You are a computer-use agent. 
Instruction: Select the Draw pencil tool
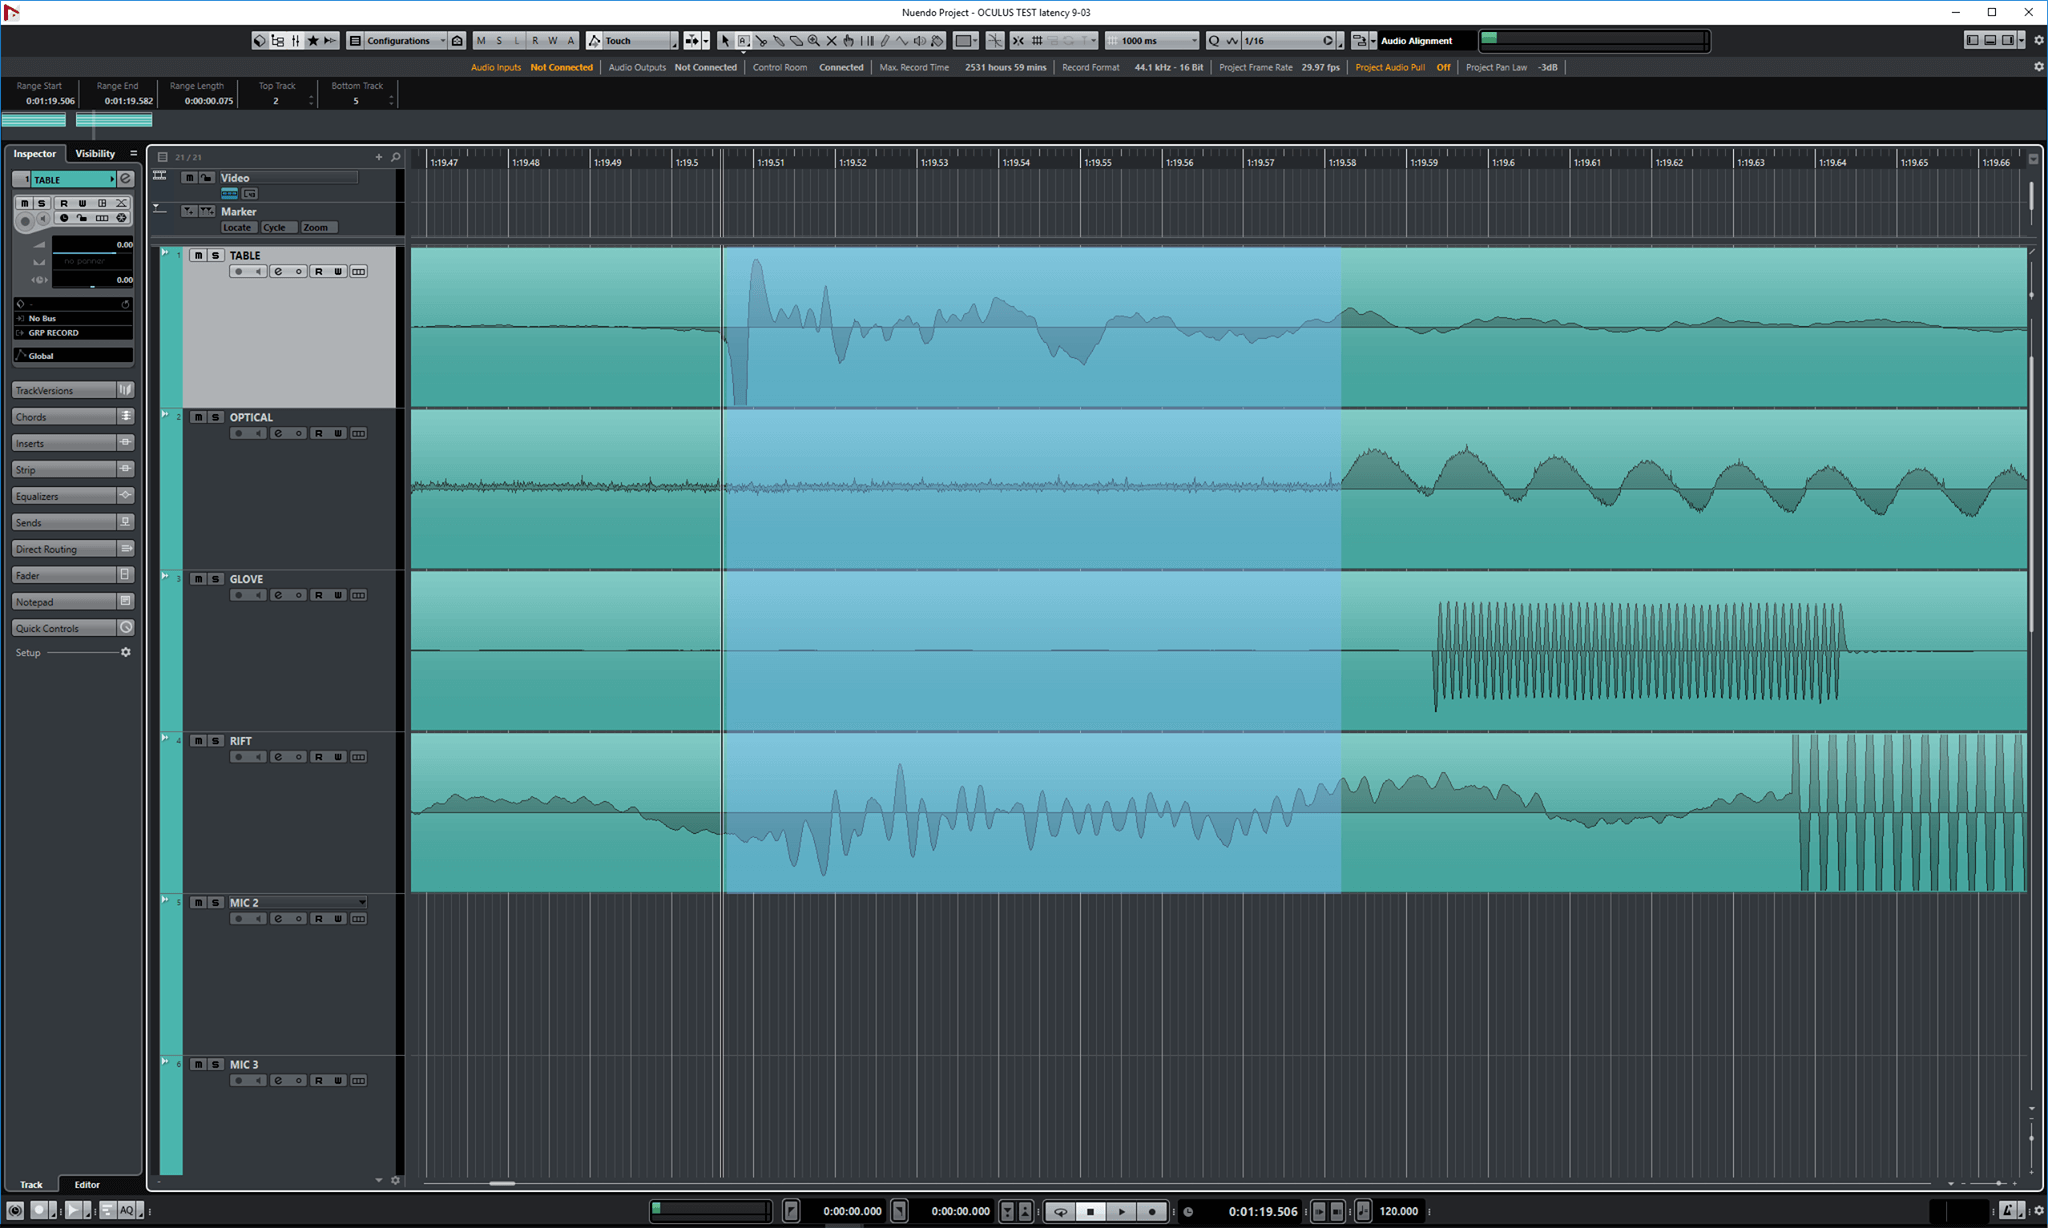(885, 41)
